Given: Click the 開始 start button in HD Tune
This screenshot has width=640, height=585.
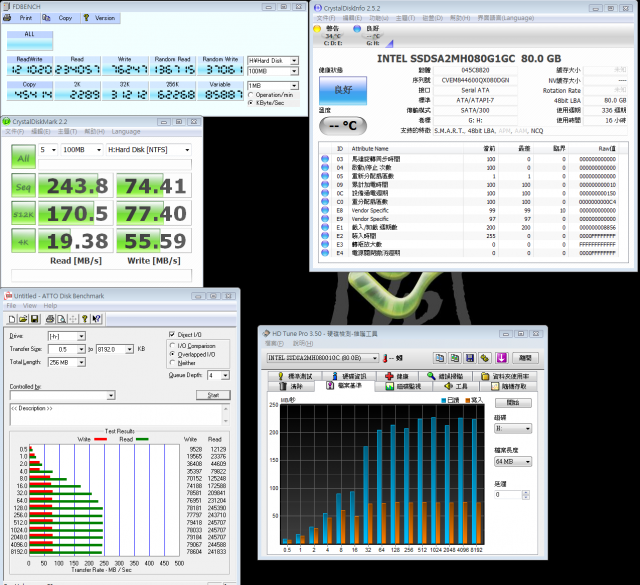Looking at the screenshot, I should (x=513, y=403).
